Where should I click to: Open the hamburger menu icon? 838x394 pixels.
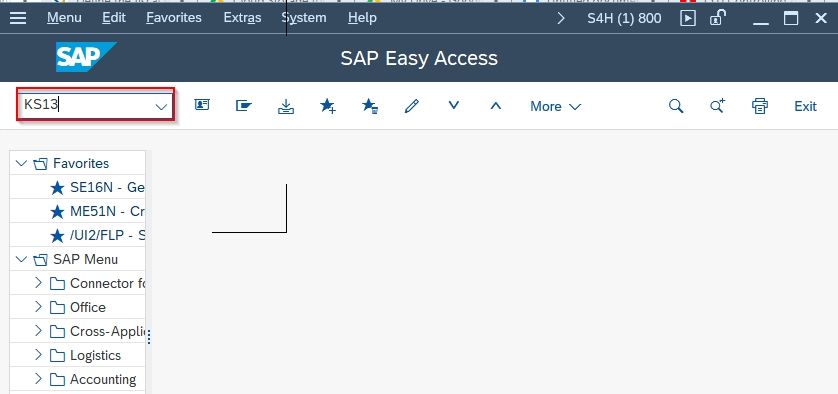18,18
